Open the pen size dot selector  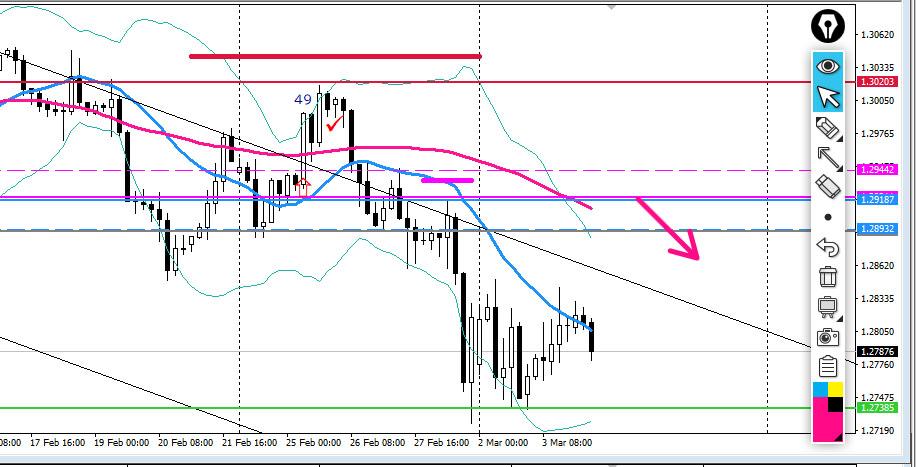(828, 217)
